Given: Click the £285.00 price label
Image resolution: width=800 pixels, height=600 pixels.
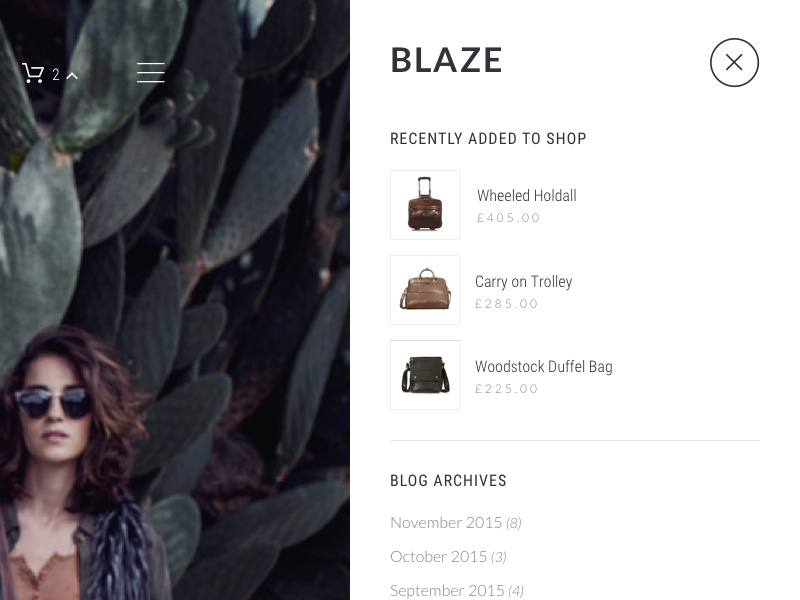Looking at the screenshot, I should (507, 304).
